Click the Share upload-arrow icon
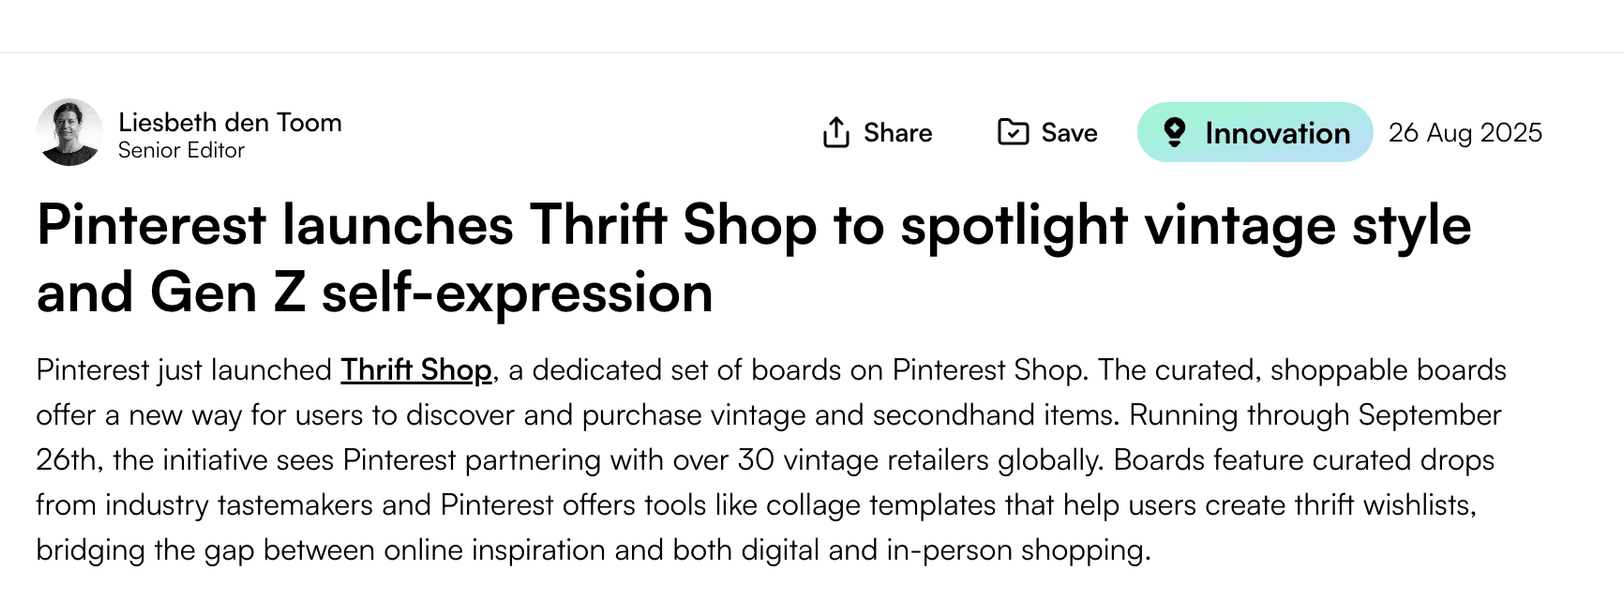This screenshot has height=600, width=1624. click(x=836, y=132)
